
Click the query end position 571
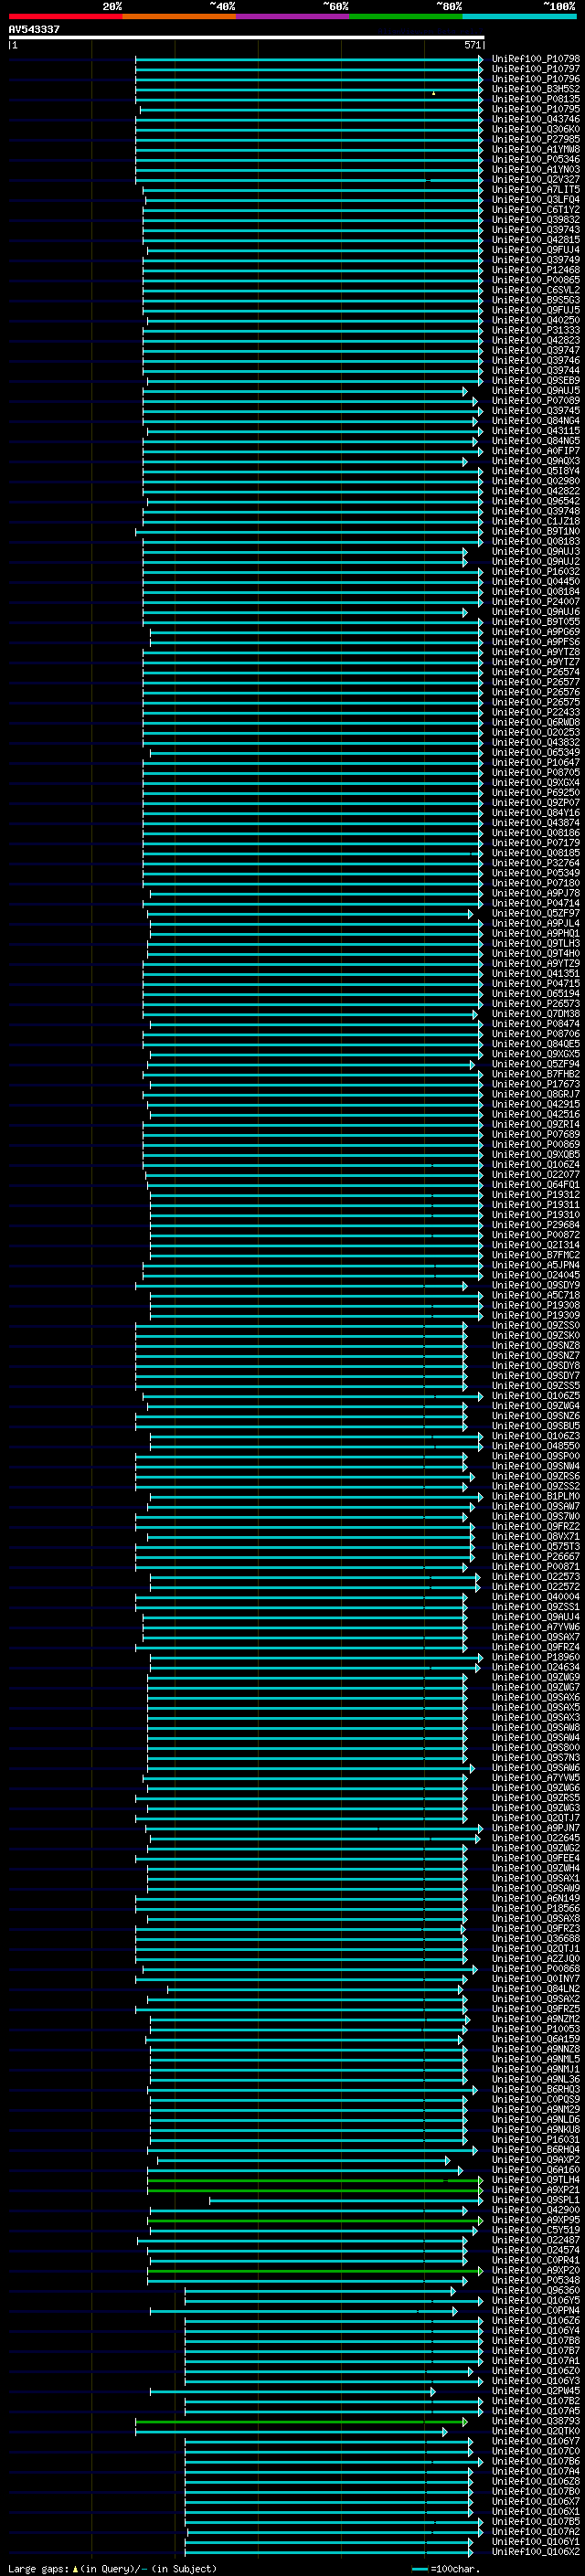[473, 45]
